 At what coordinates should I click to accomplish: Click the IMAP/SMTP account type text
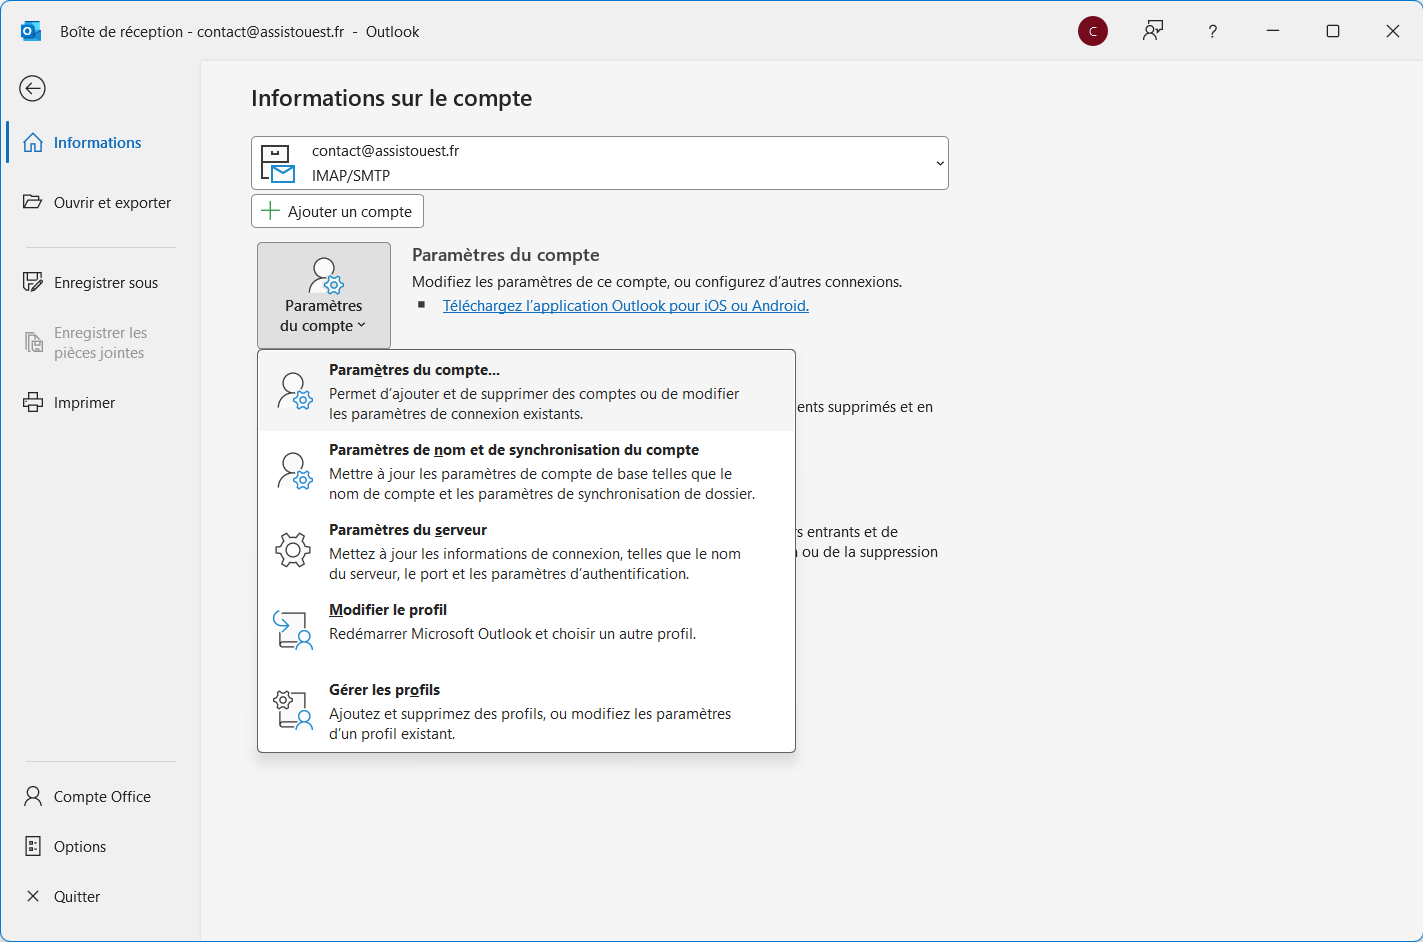[351, 175]
